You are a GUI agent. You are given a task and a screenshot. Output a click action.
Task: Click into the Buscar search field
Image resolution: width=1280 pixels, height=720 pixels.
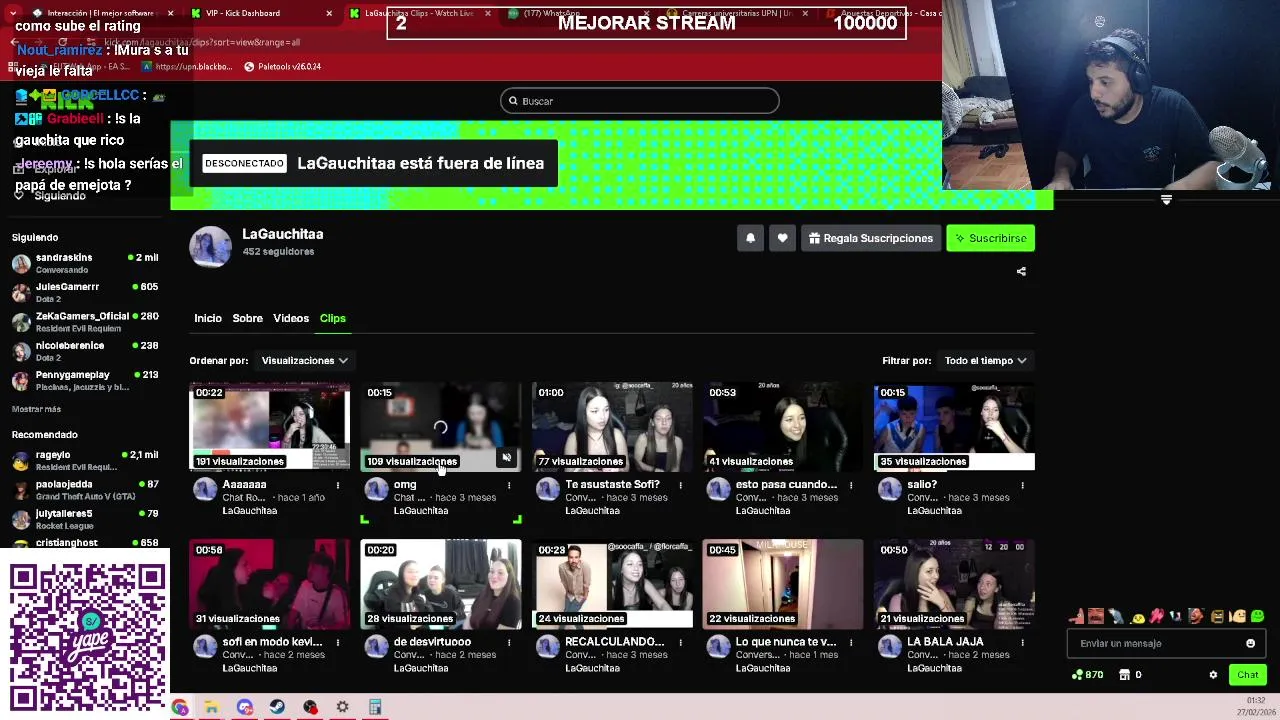[x=640, y=101]
